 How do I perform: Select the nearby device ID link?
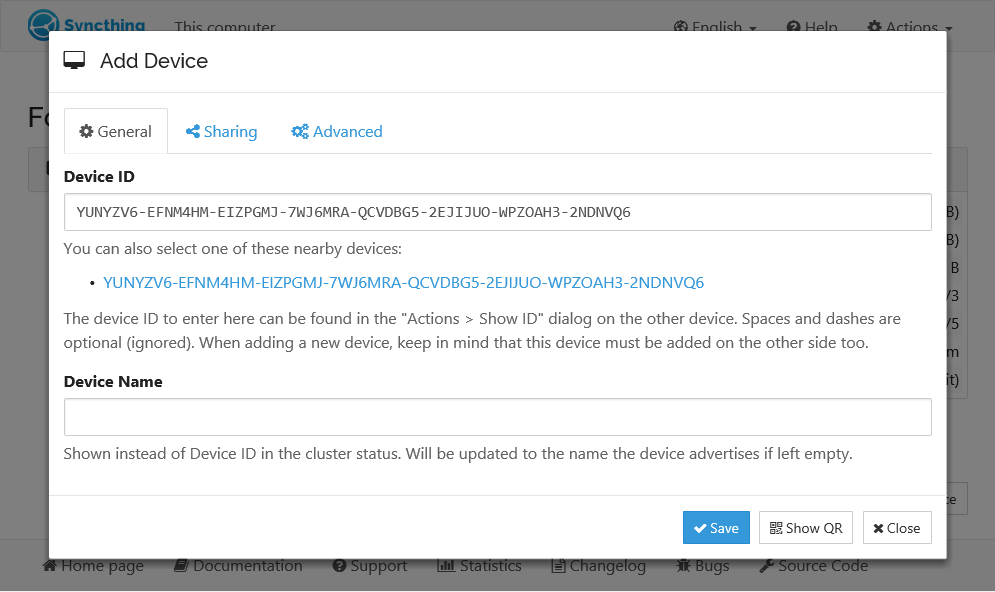[x=403, y=283]
